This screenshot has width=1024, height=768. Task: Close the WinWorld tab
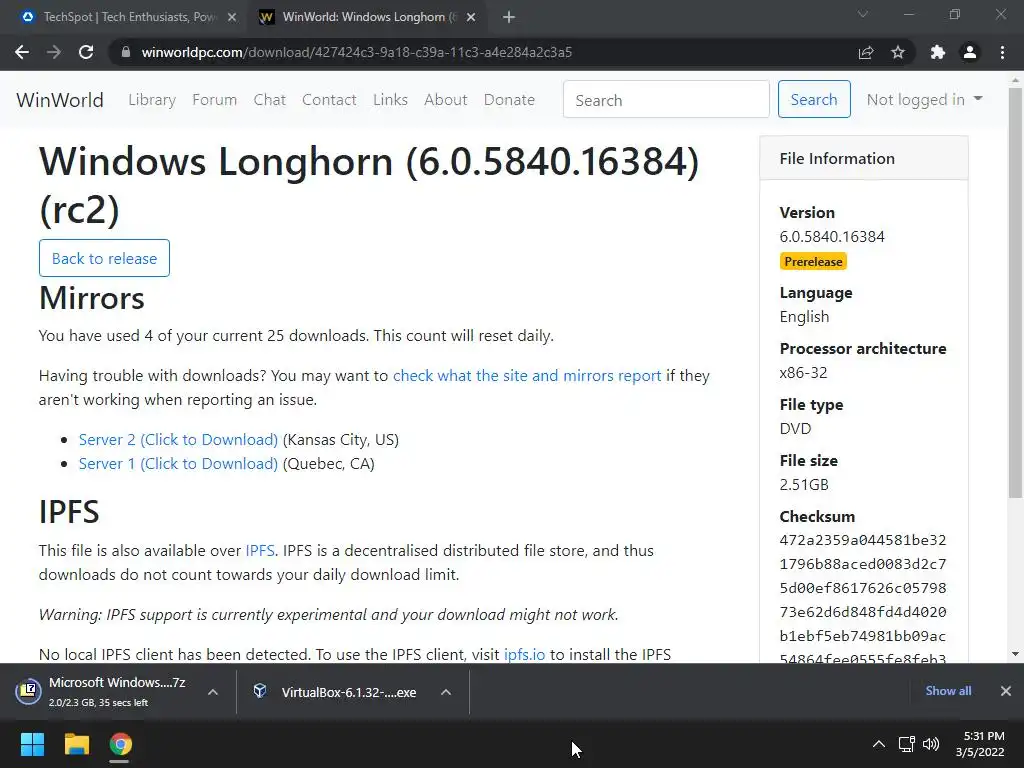click(x=471, y=17)
